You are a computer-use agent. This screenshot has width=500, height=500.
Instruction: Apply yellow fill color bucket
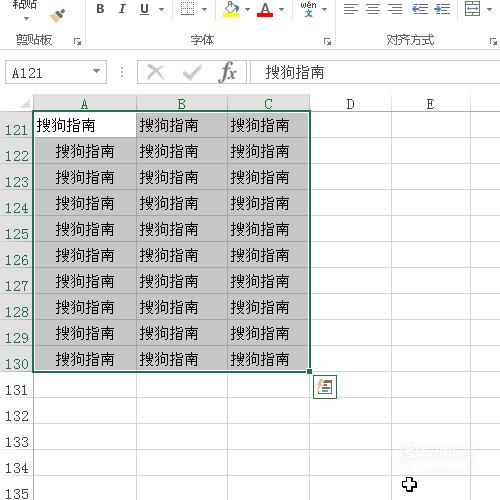click(x=232, y=9)
